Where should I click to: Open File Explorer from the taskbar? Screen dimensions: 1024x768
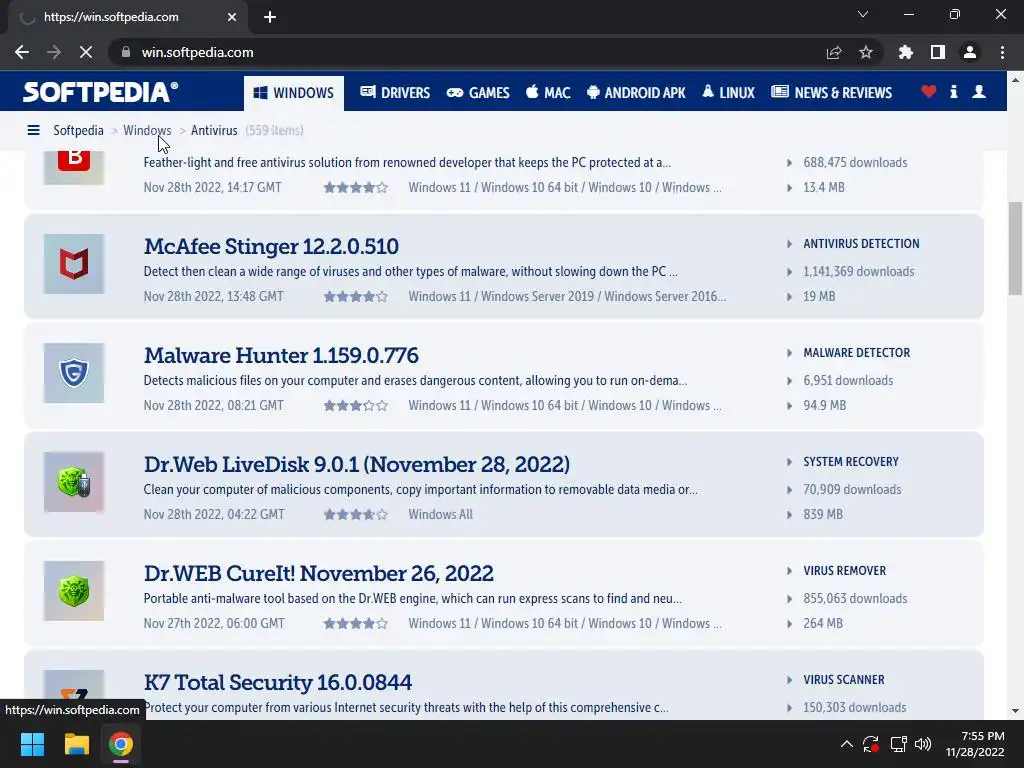click(76, 744)
